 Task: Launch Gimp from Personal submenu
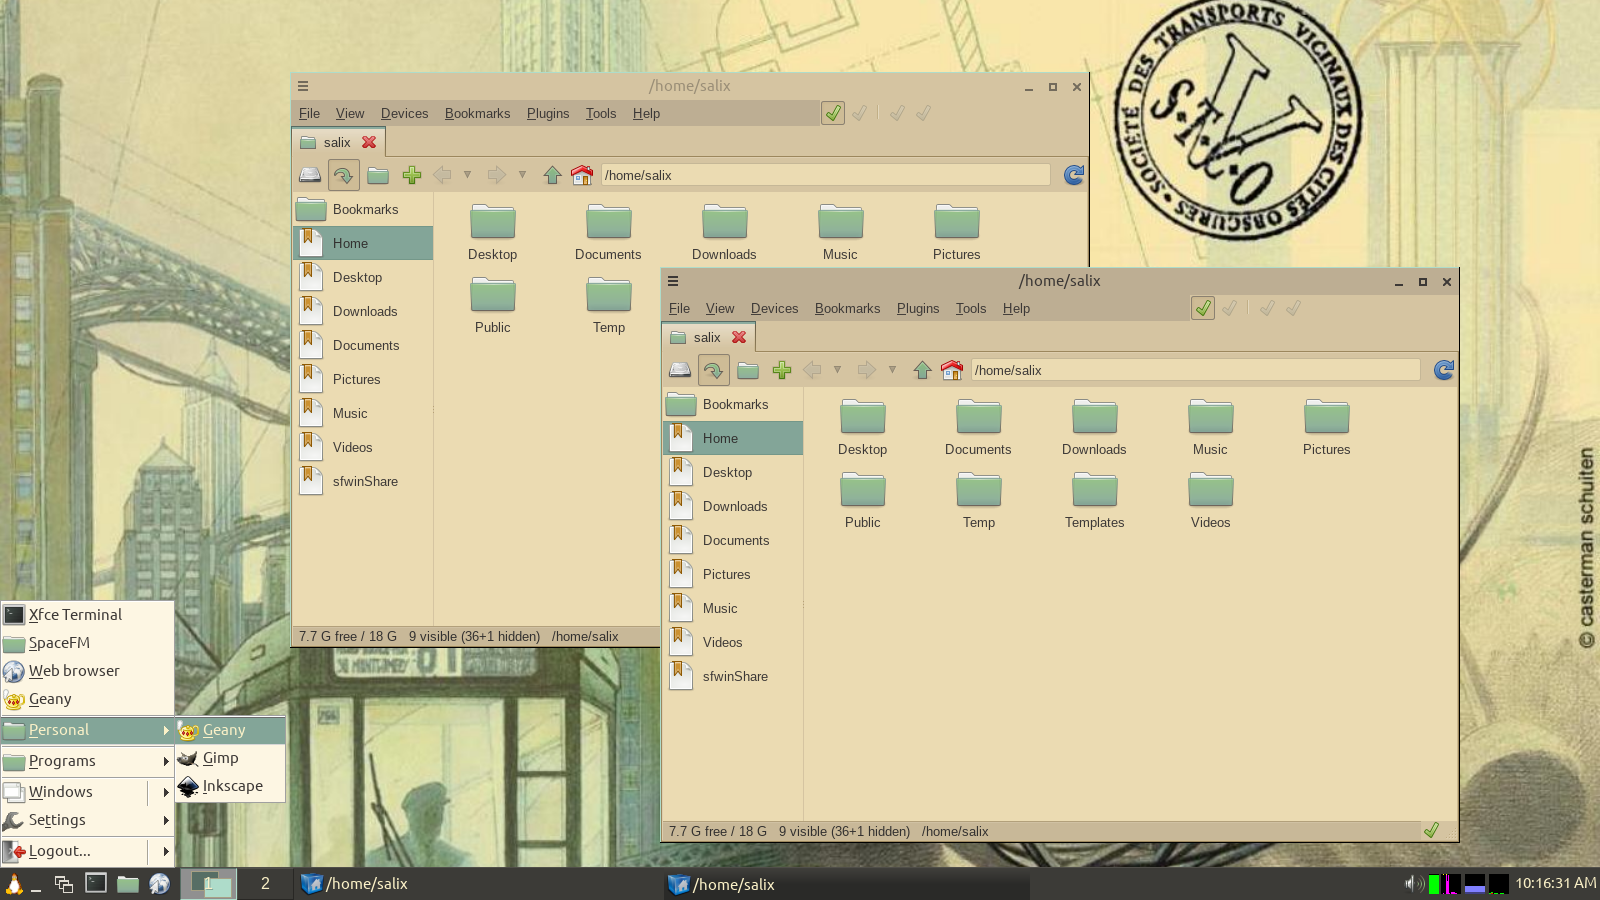[231, 758]
